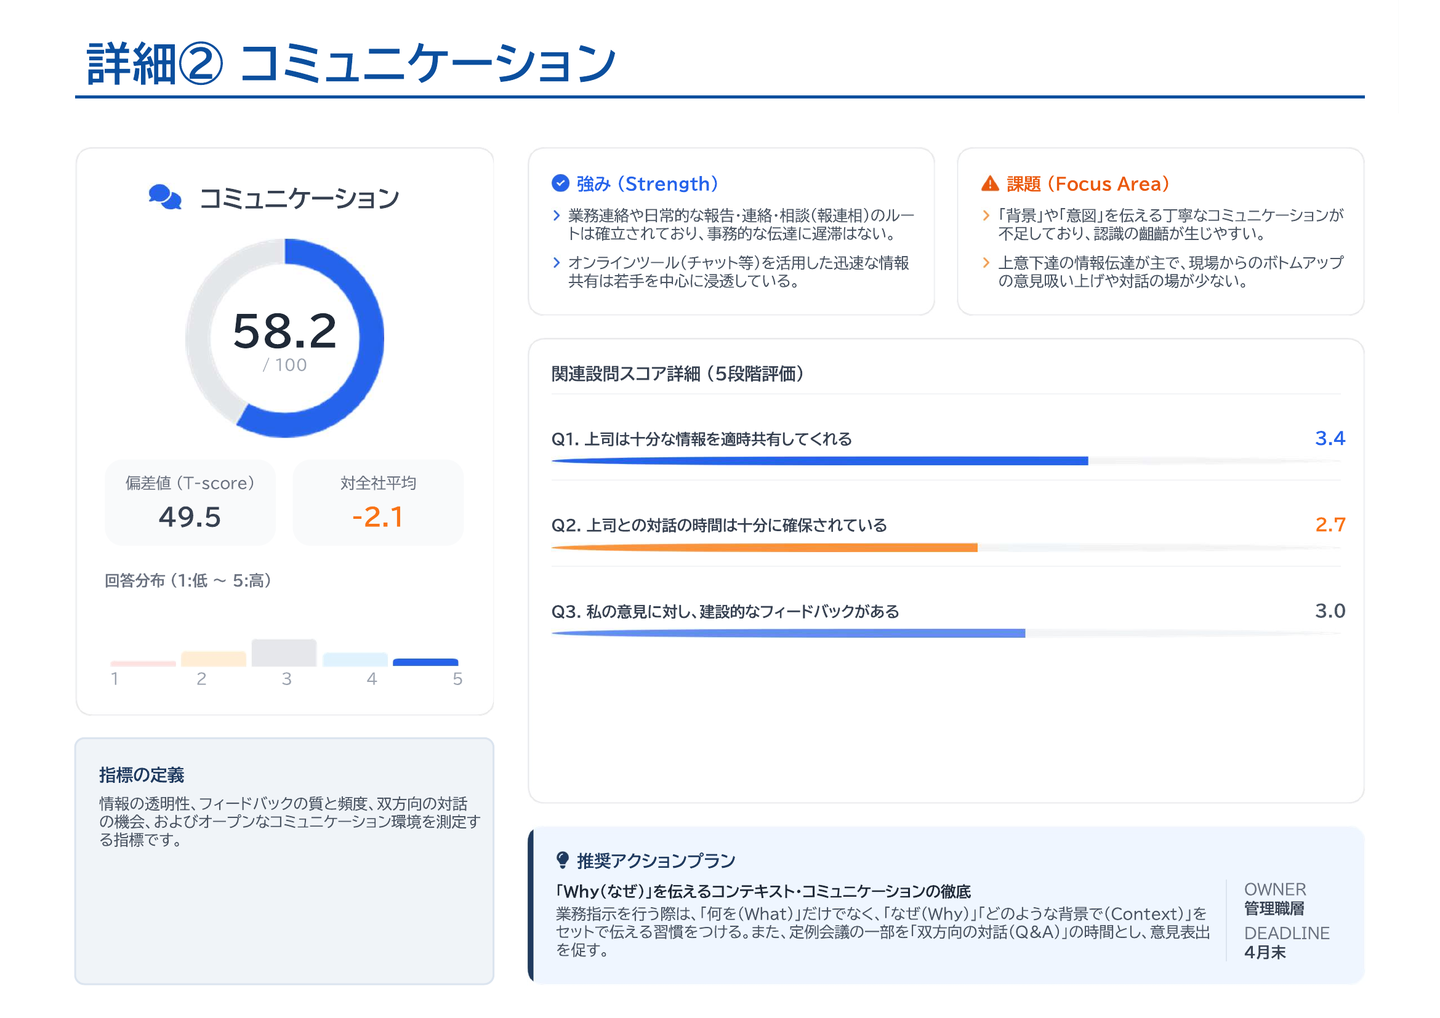The height and width of the screenshot is (1018, 1440).
Task: Click the orange Q2 score bar
Action: [764, 547]
